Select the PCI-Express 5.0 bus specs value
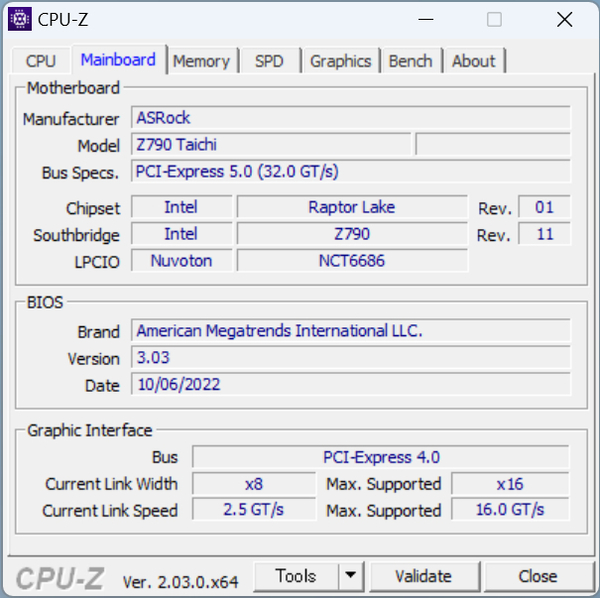Image resolution: width=600 pixels, height=598 pixels. coord(351,171)
